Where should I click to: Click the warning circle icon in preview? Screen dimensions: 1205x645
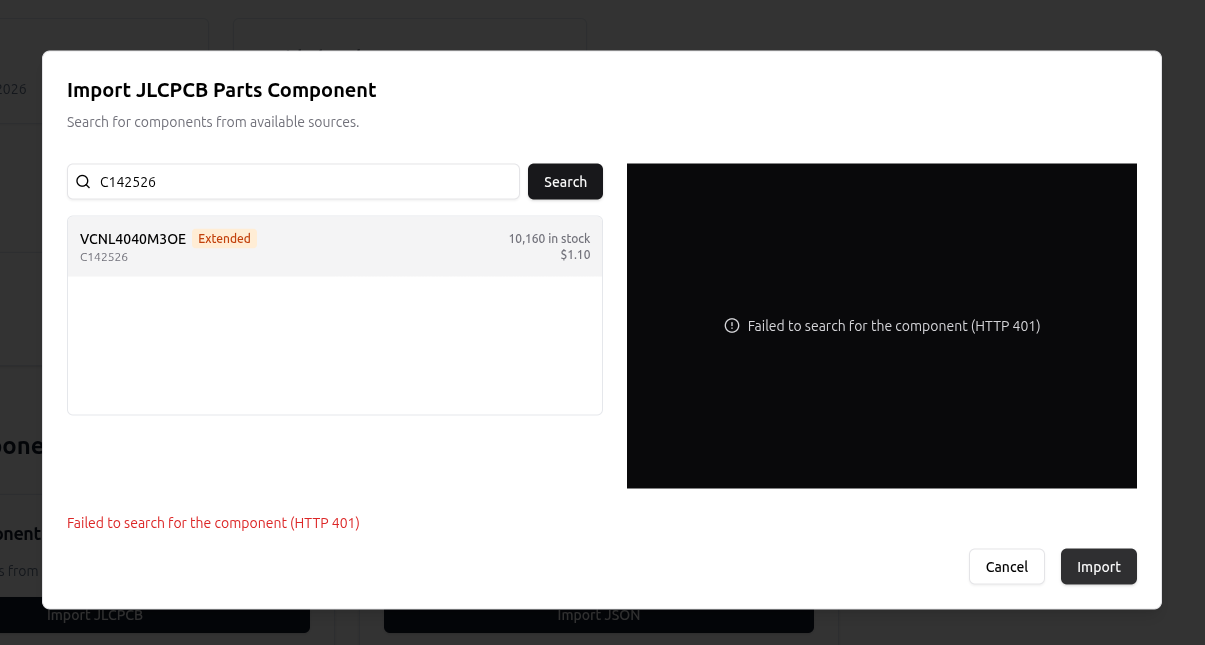pyautogui.click(x=732, y=326)
